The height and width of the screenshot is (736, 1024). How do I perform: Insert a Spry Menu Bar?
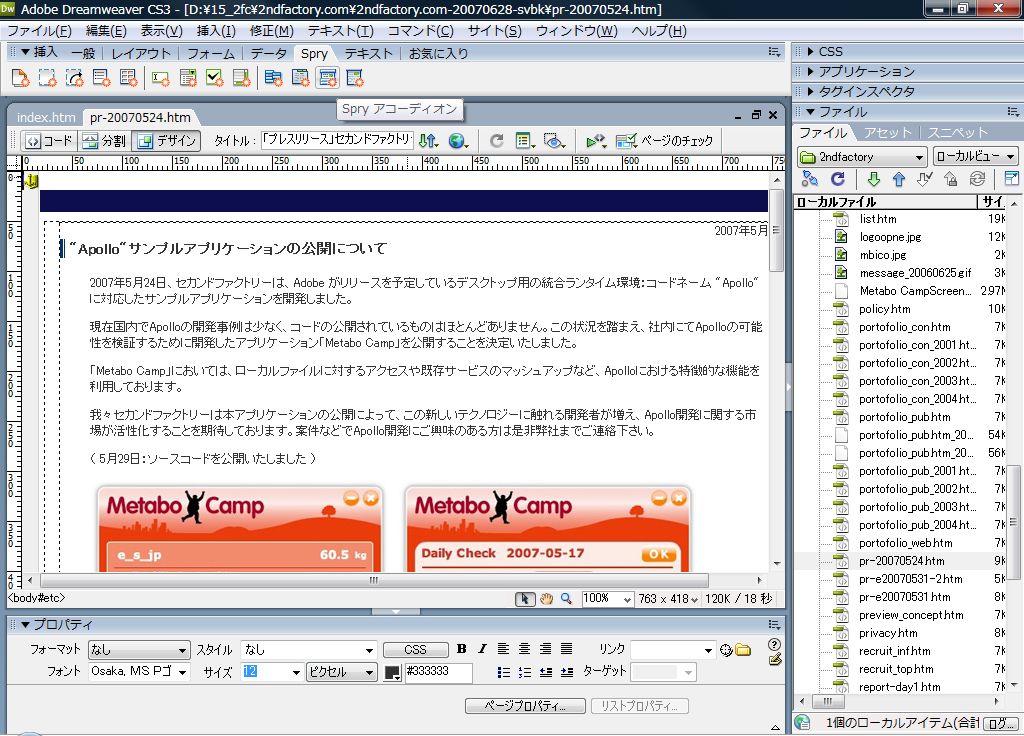tap(274, 78)
